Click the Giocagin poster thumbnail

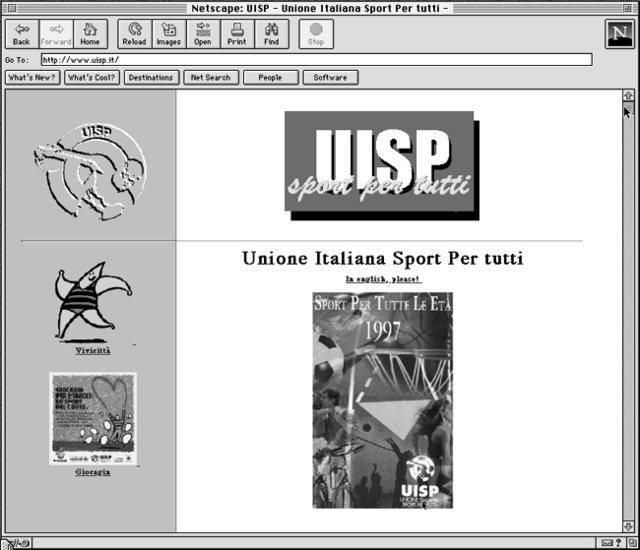(93, 419)
